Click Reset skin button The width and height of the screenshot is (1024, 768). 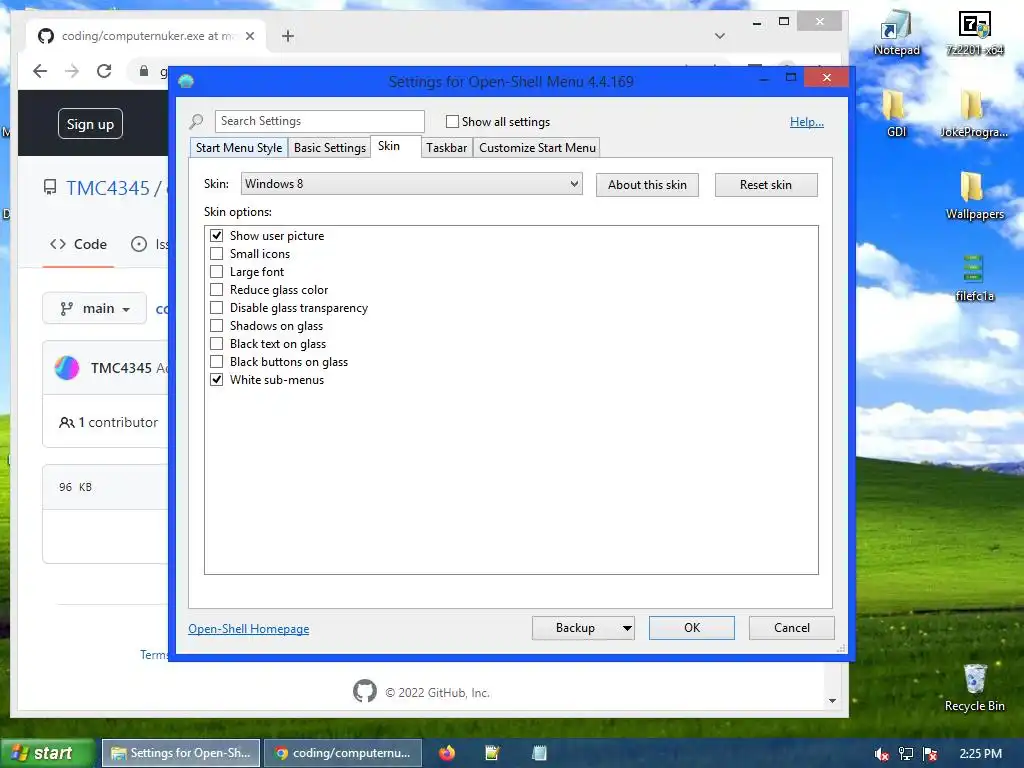click(766, 185)
